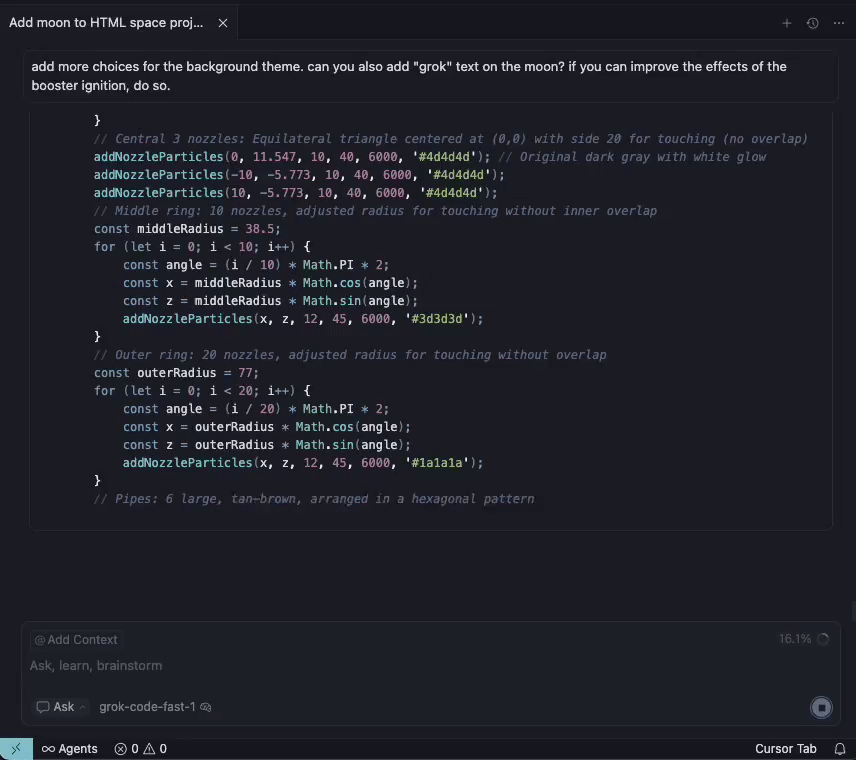This screenshot has height=760, width=856.
Task: Click the user prompt message box
Action: click(430, 76)
